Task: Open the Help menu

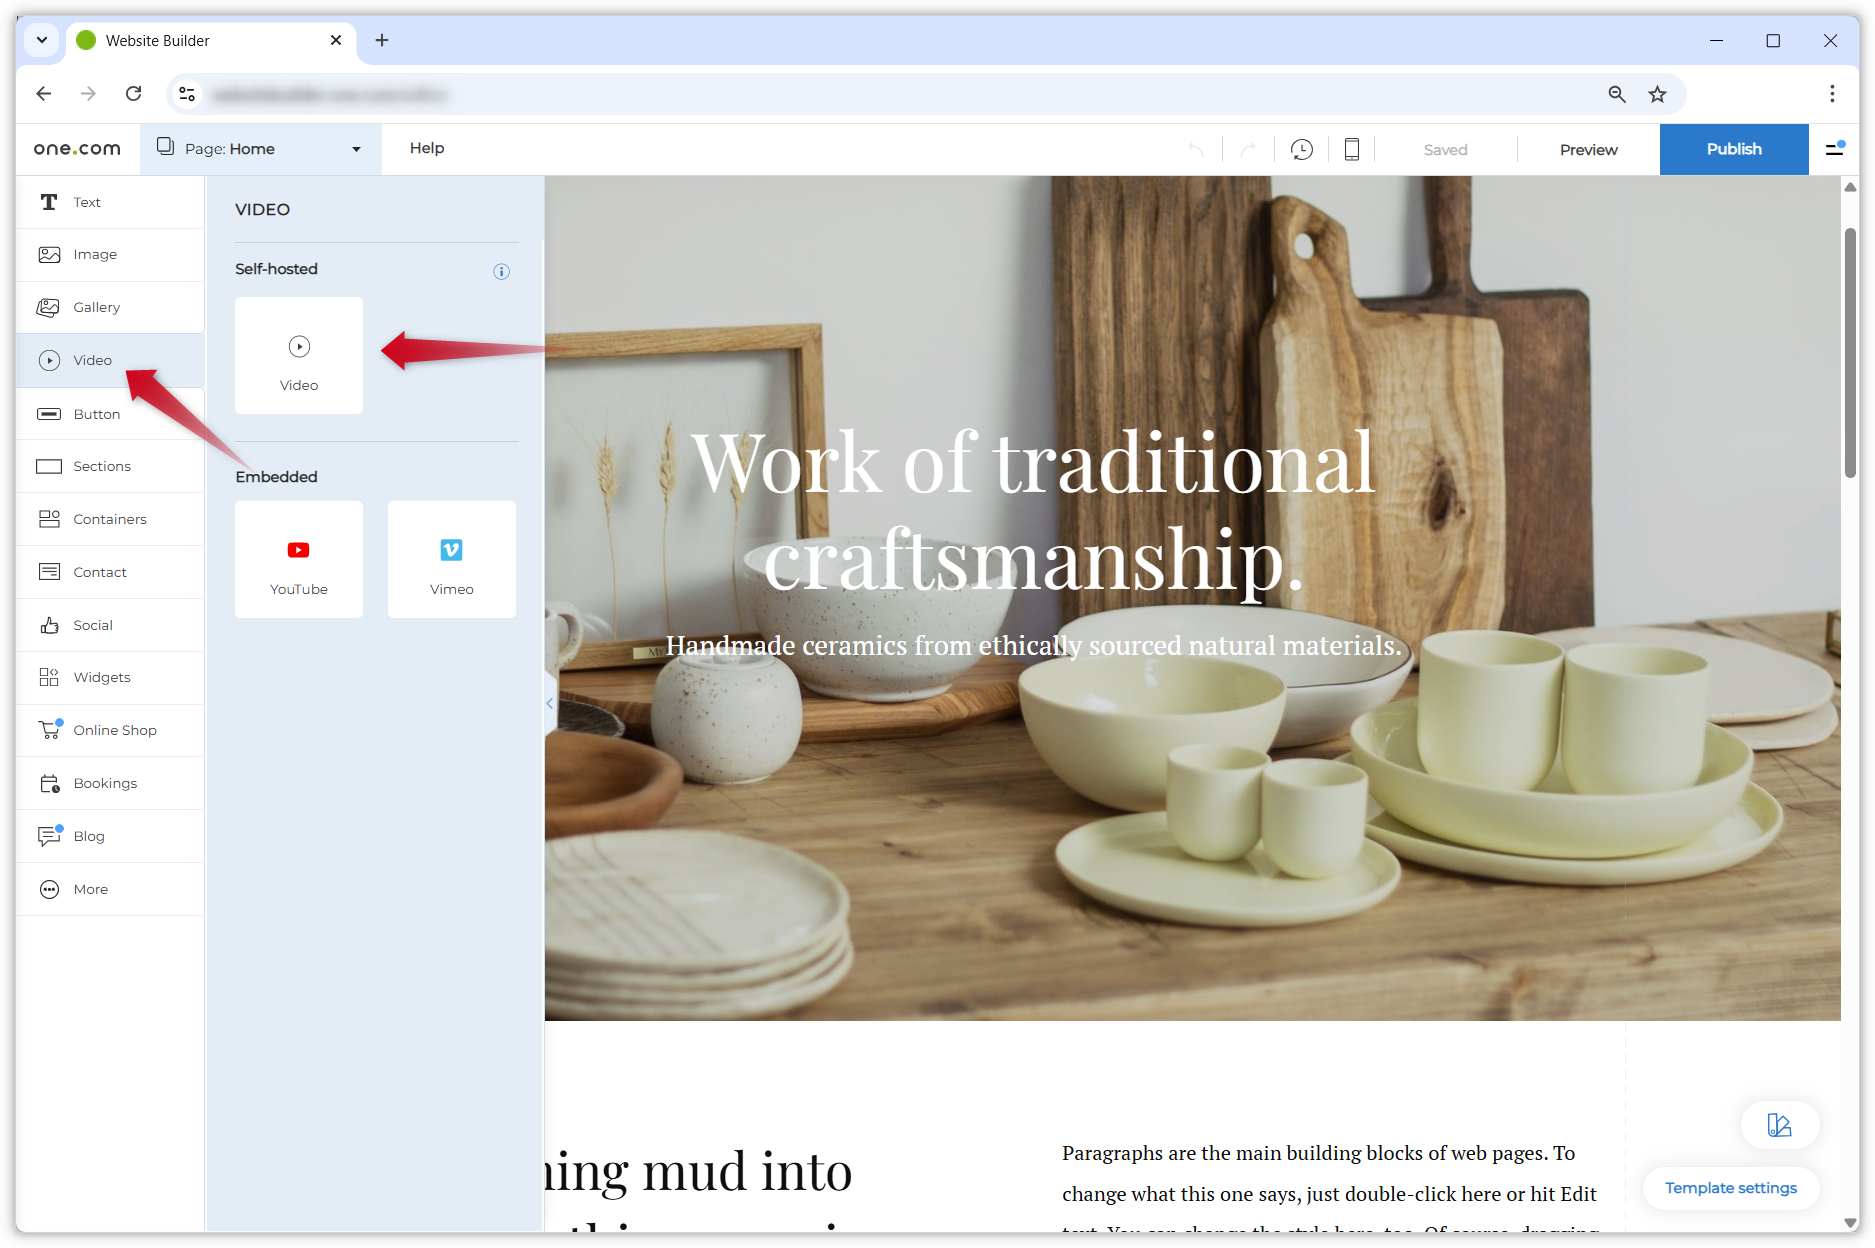Action: [x=427, y=148]
